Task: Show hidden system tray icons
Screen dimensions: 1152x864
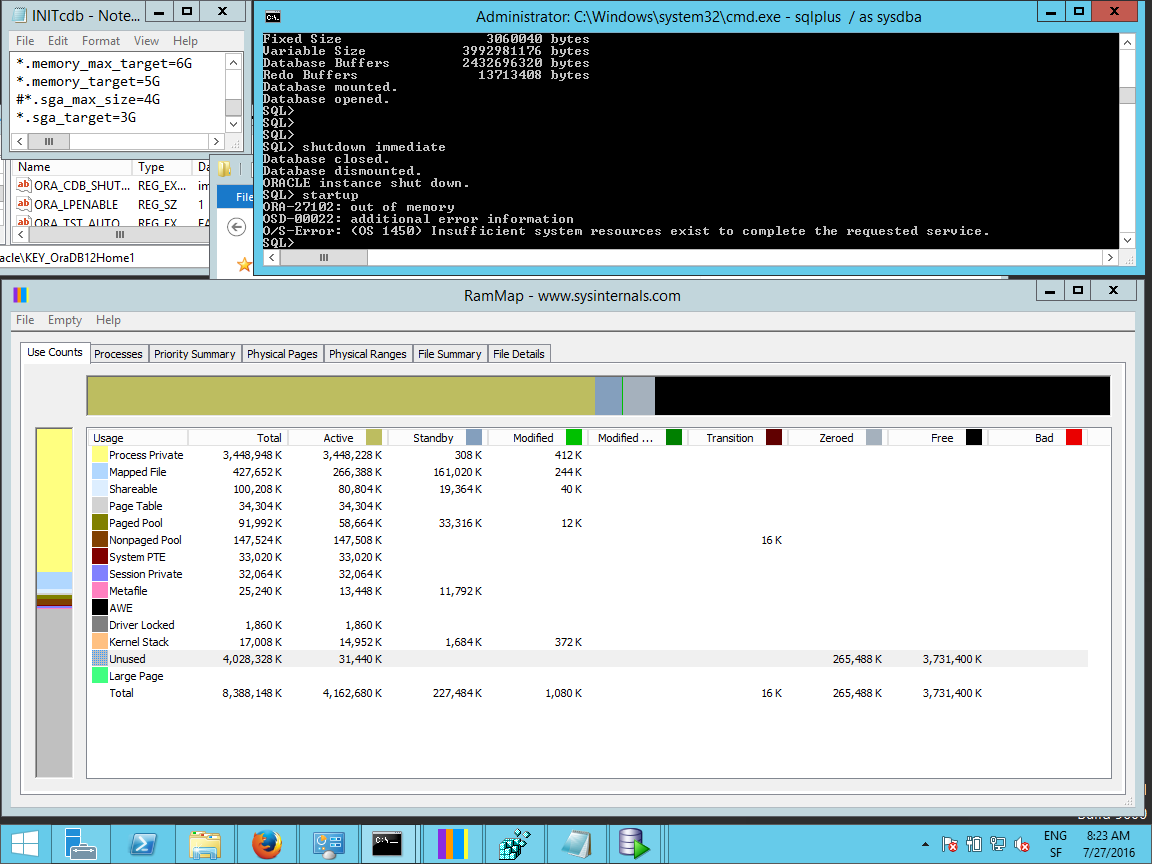Action: (x=925, y=844)
